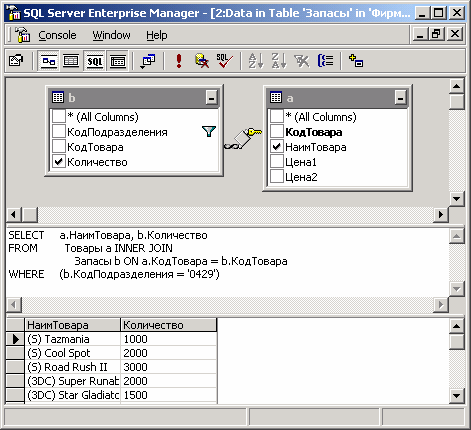Open the Console menu

(57, 35)
